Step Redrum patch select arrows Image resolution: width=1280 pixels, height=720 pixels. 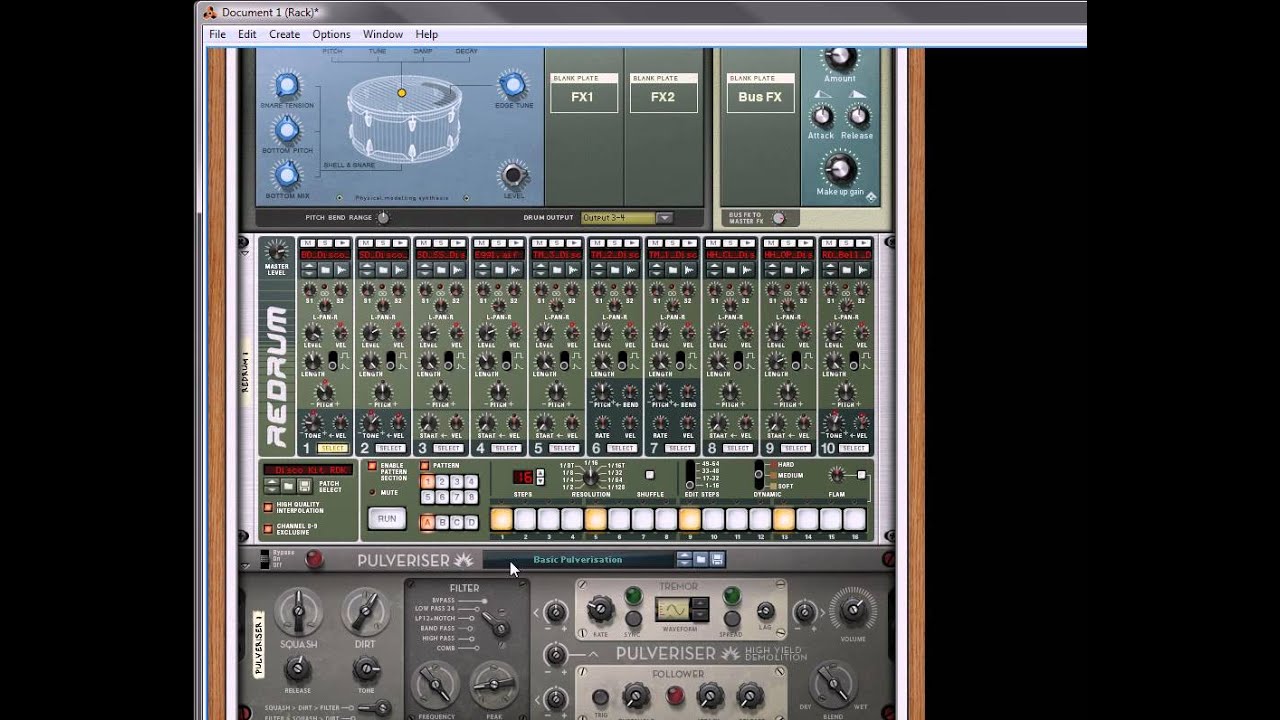click(271, 486)
